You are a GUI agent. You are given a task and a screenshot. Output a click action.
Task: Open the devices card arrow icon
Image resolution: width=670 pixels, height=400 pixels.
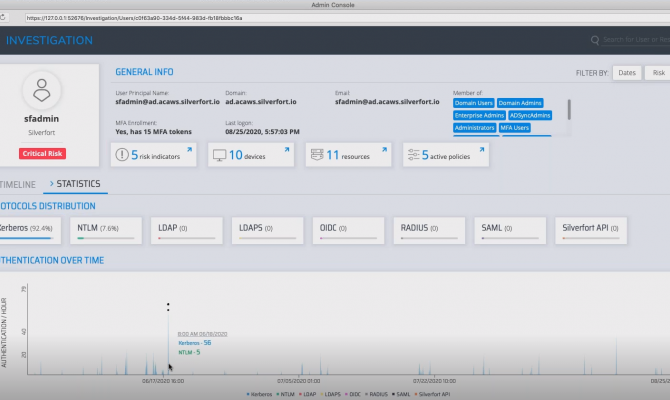tap(287, 150)
